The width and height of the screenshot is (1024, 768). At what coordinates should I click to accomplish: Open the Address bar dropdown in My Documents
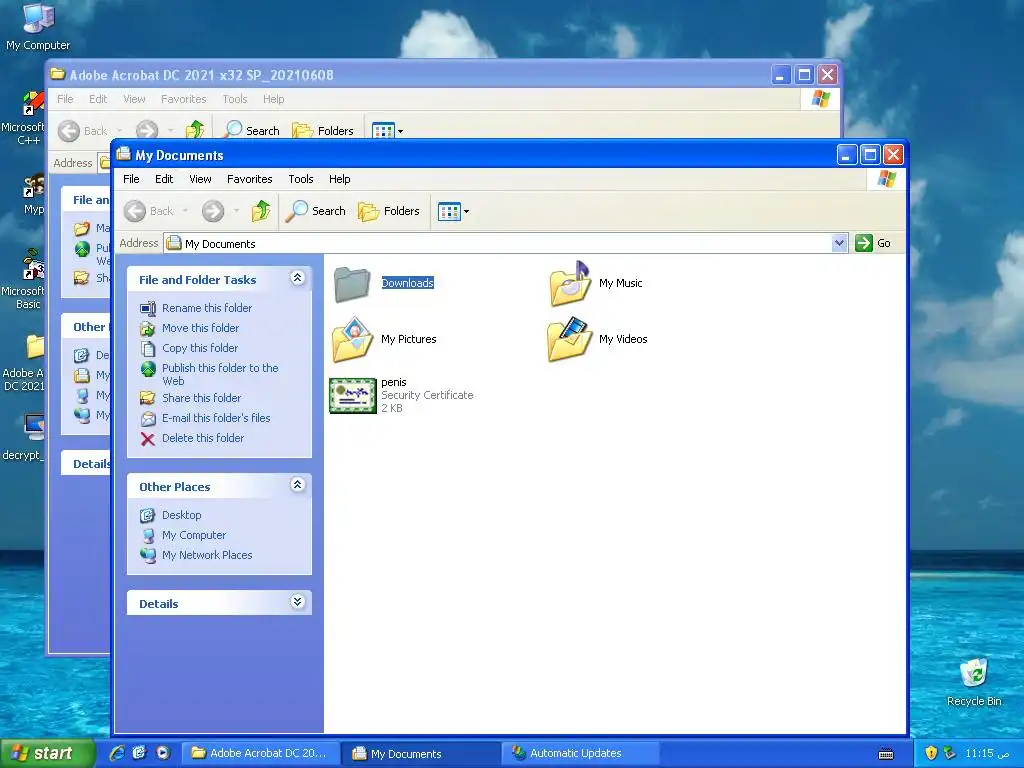pyautogui.click(x=839, y=244)
